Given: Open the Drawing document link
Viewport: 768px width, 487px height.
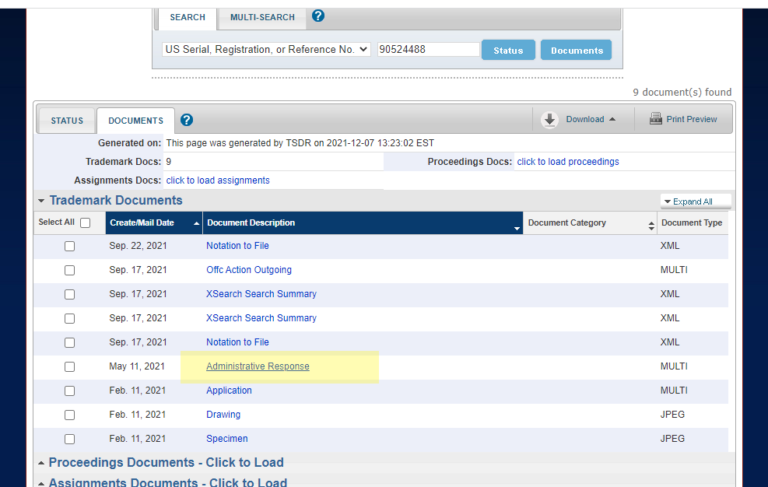Looking at the screenshot, I should point(223,414).
